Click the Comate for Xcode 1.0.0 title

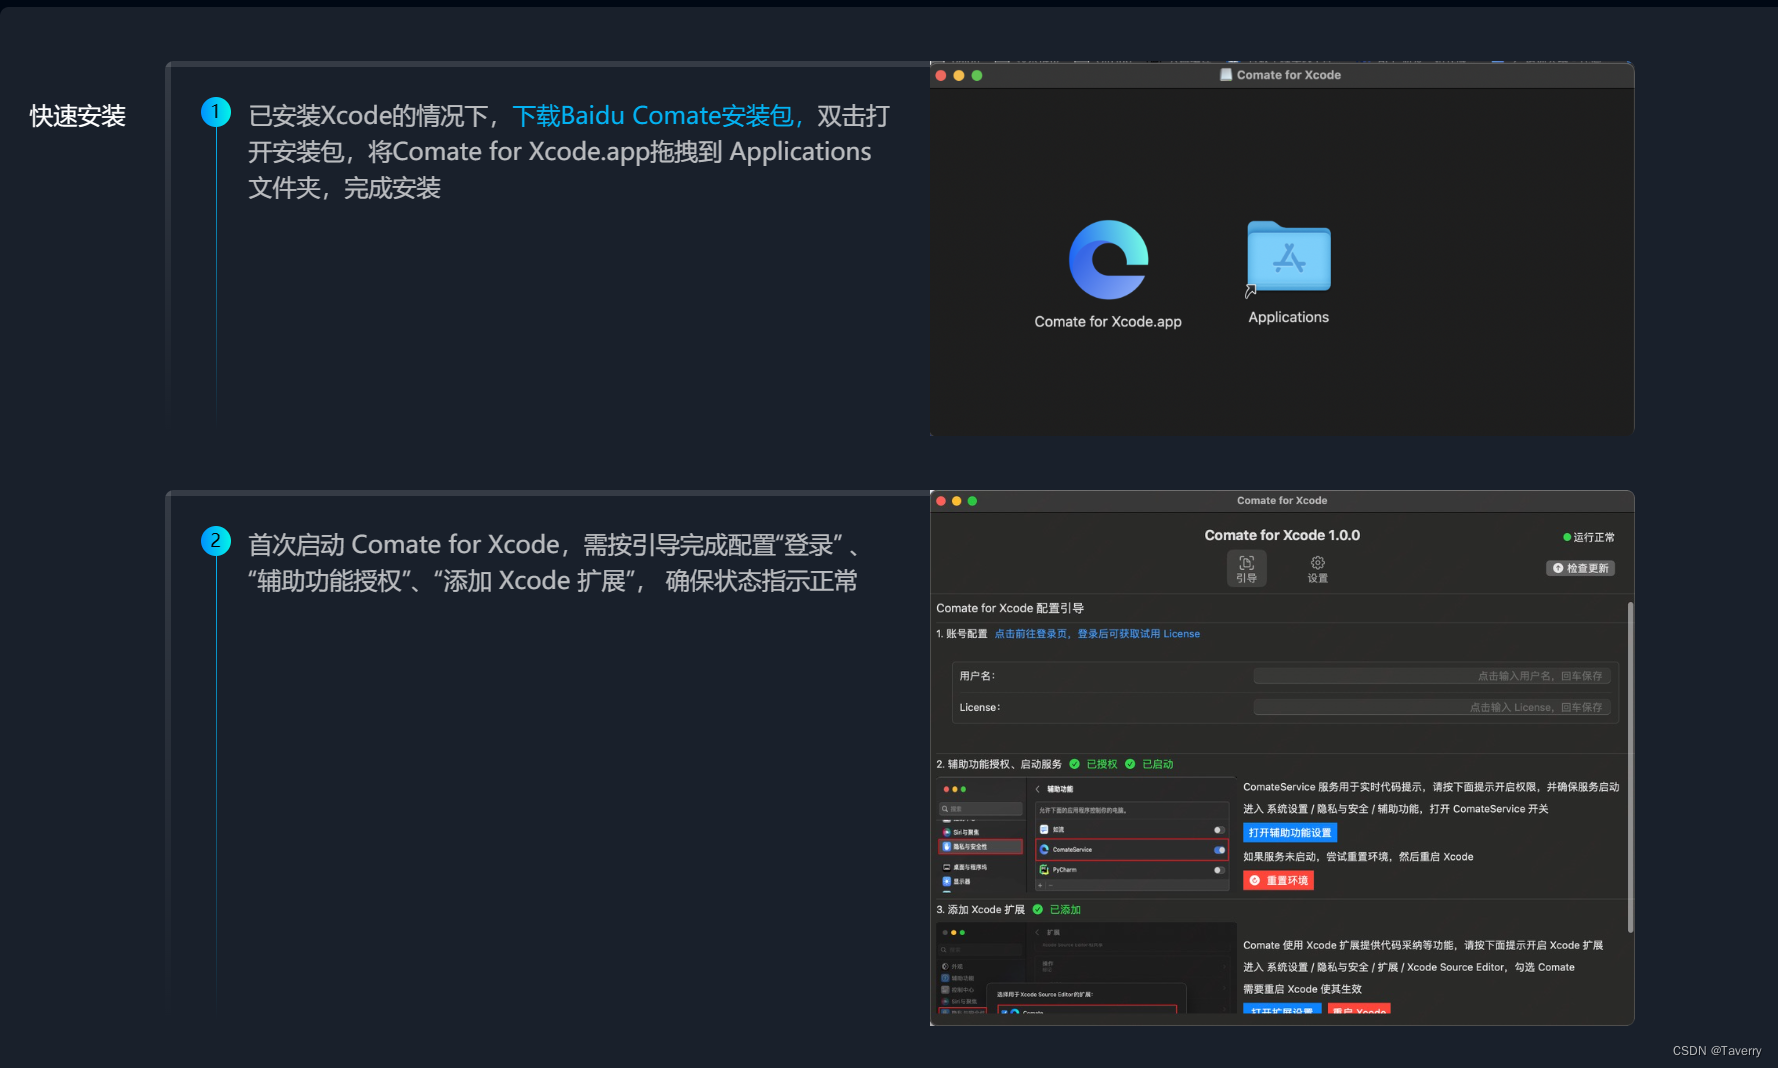[x=1282, y=535]
